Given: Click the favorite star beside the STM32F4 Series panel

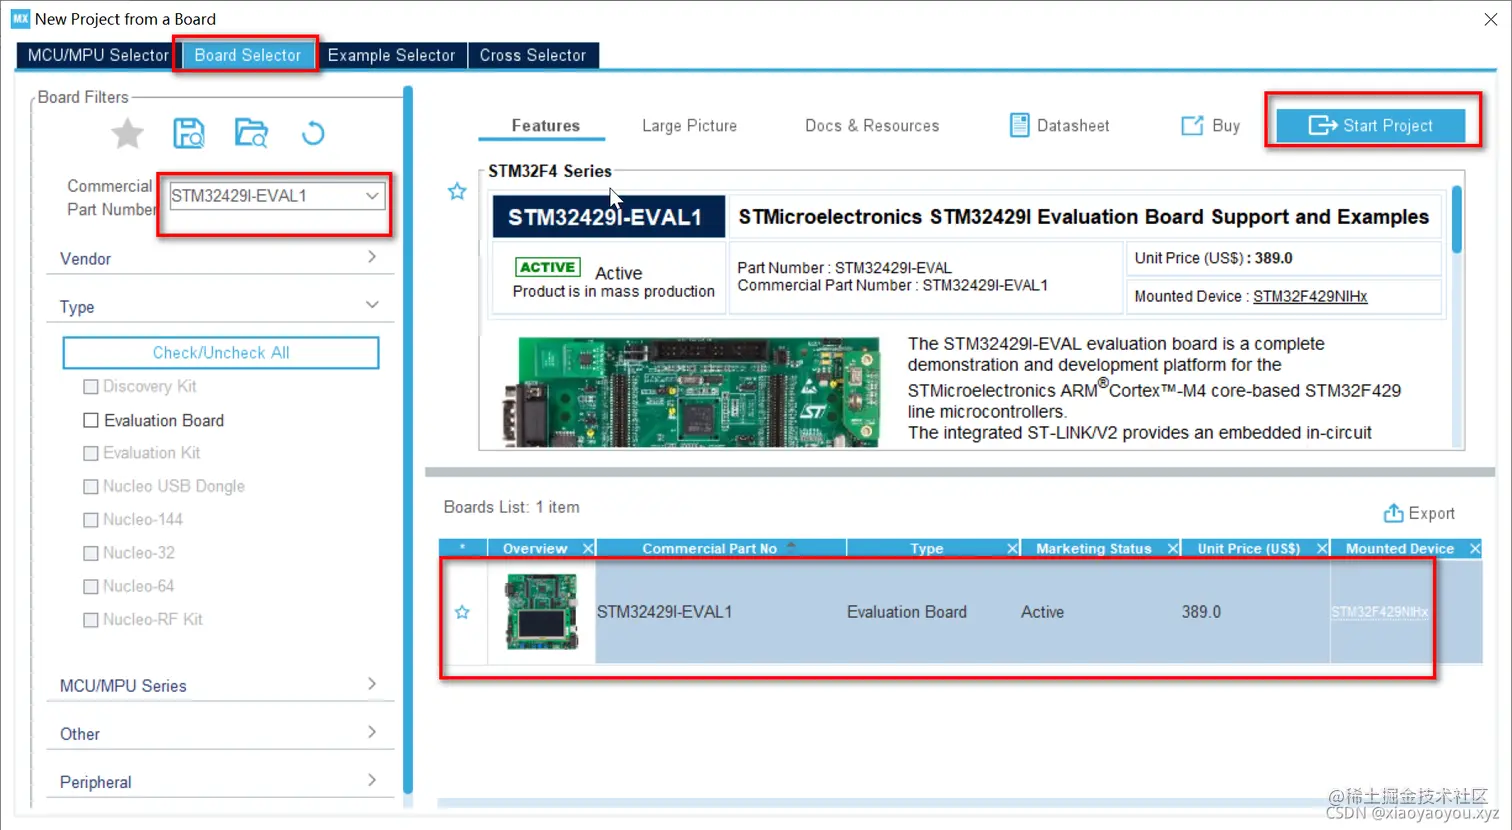Looking at the screenshot, I should (x=457, y=191).
